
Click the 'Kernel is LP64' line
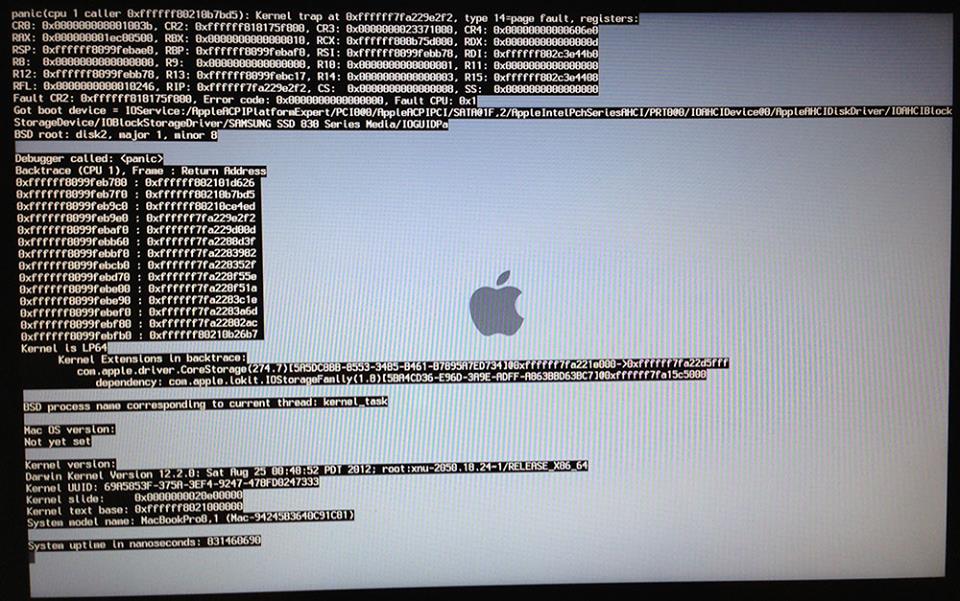64,348
